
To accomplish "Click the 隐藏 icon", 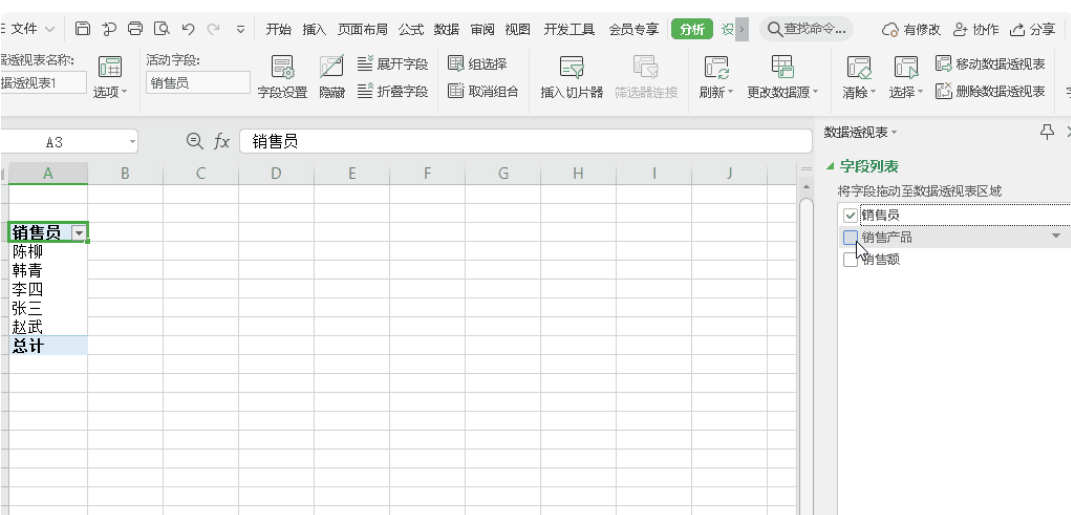I will [332, 77].
